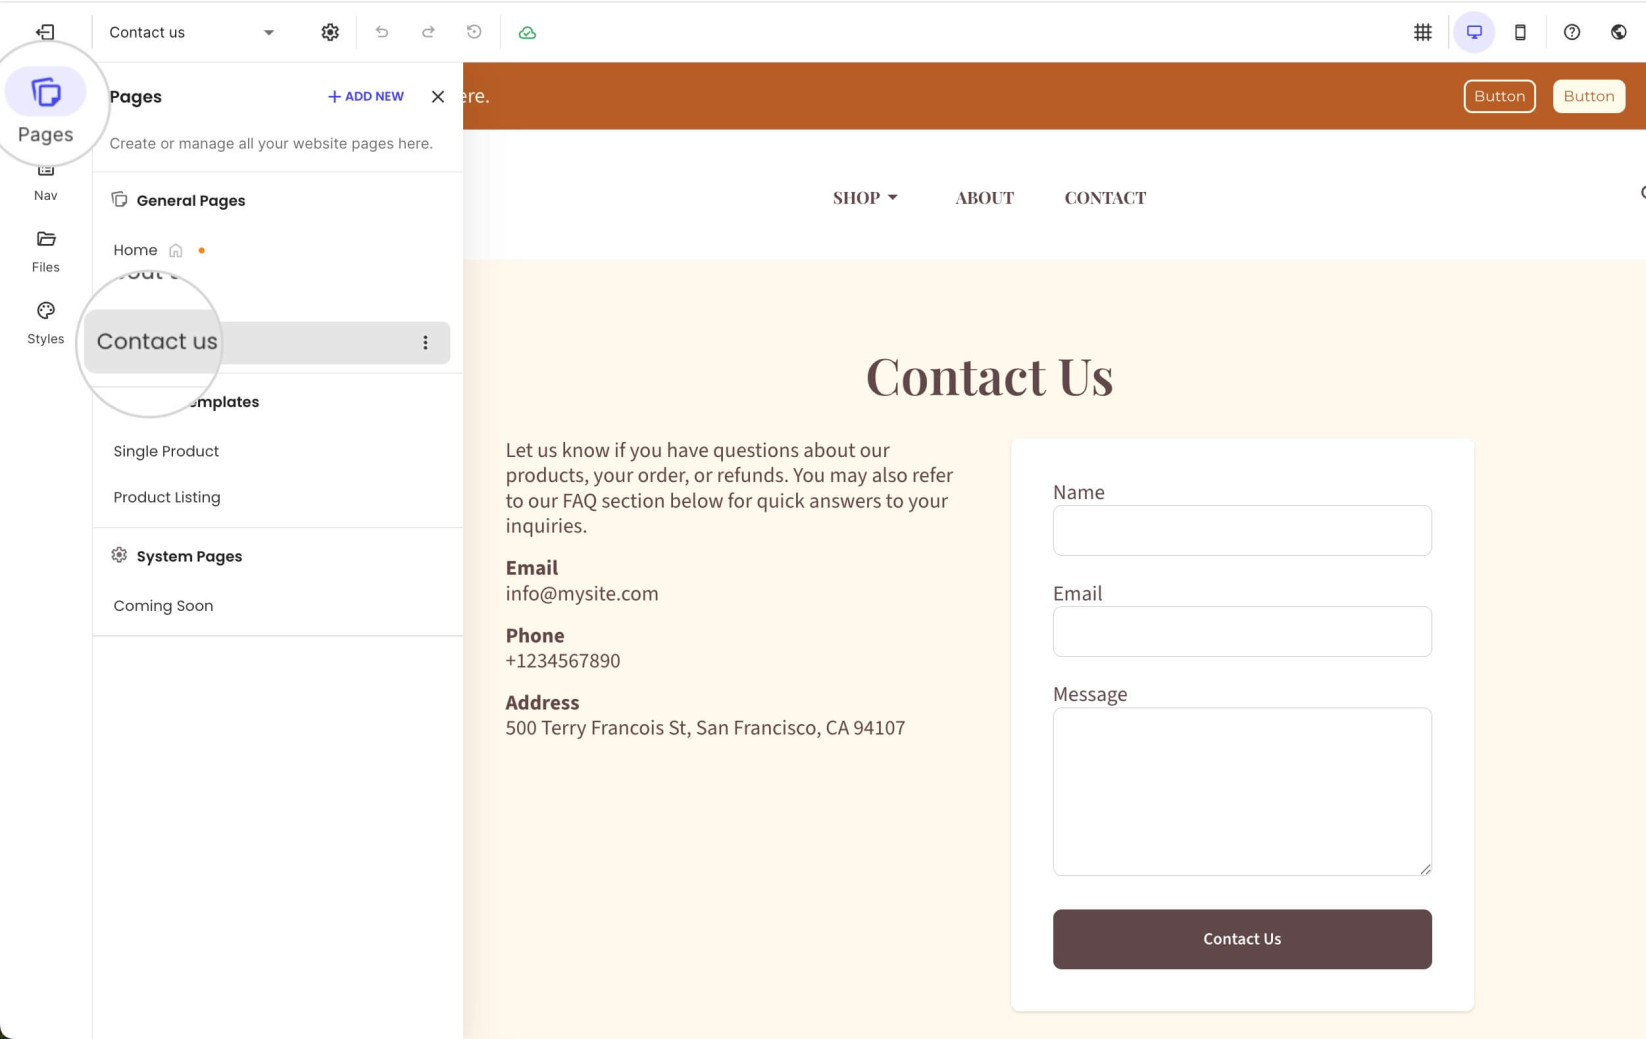
Task: Expand the SHOP navigation dropdown
Action: click(x=865, y=198)
